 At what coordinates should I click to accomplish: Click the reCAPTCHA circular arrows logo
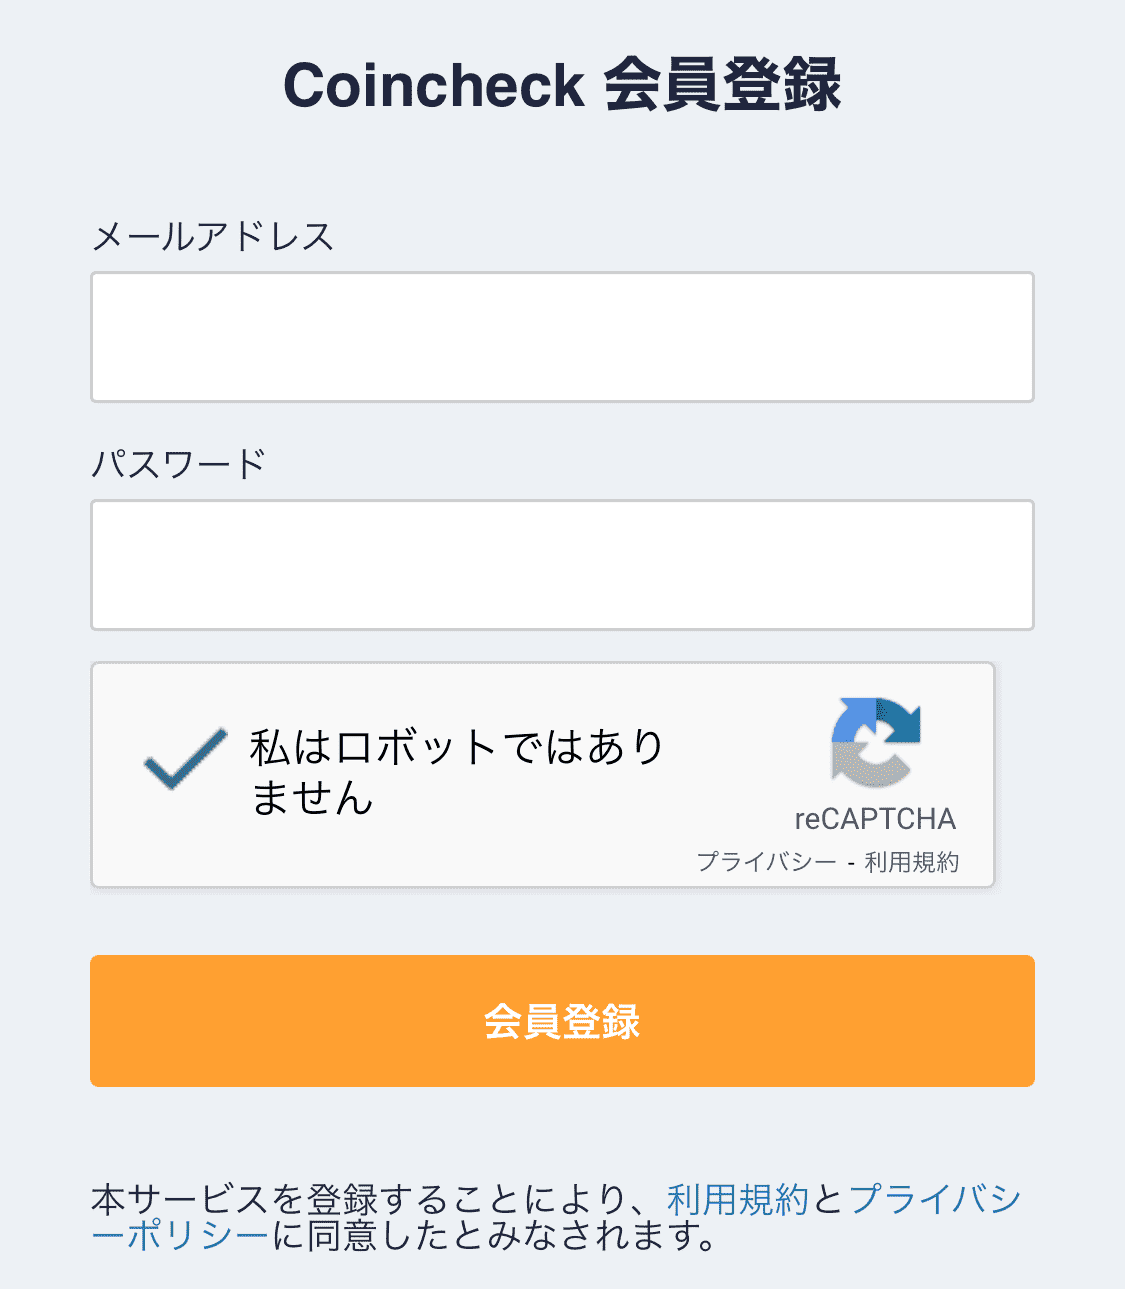(875, 742)
